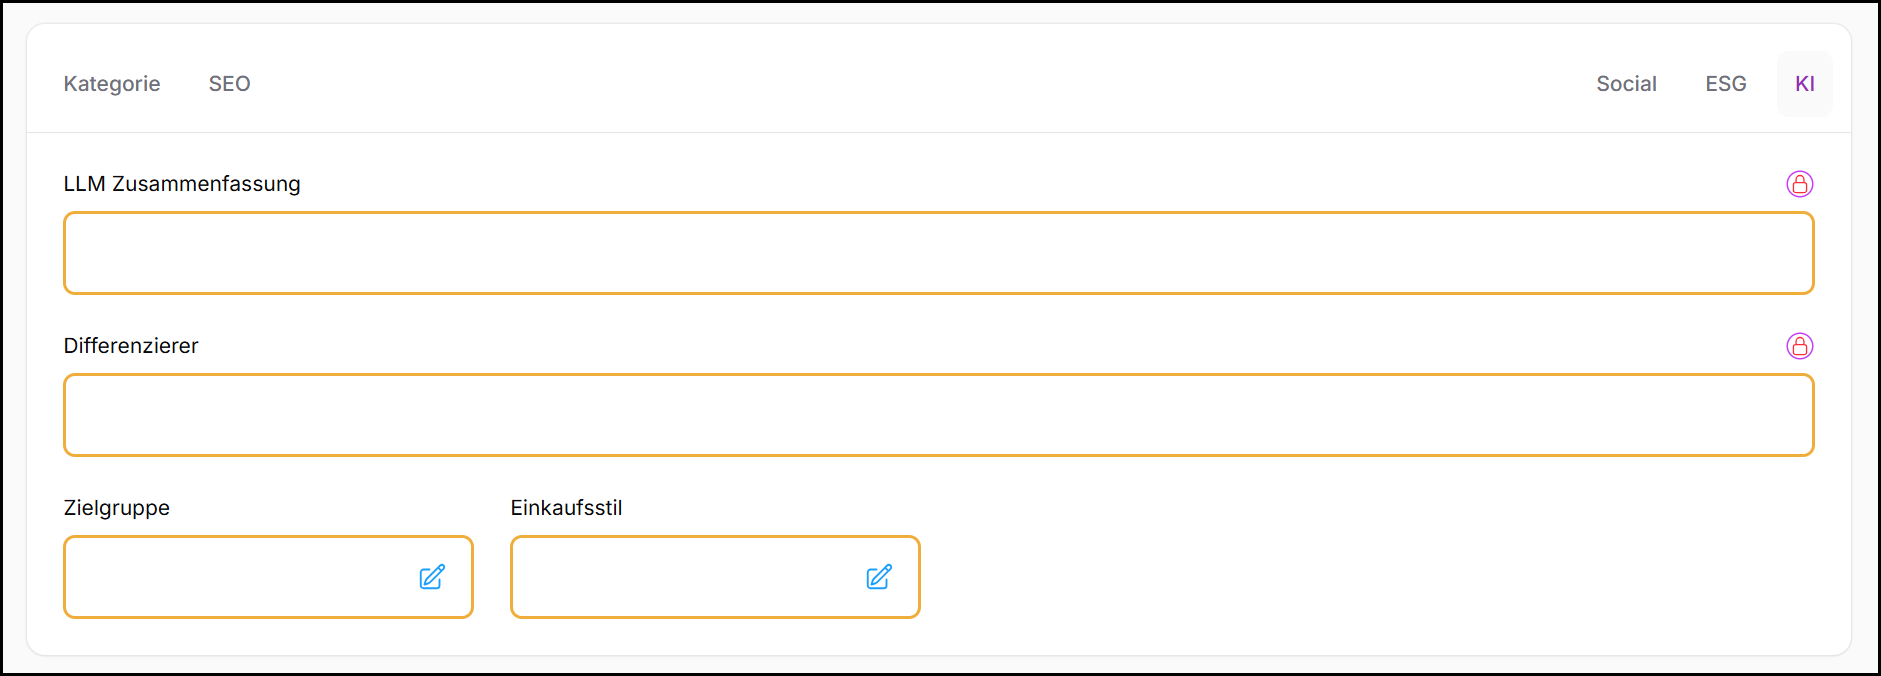
Task: Click the LLM Zusammenfassung label
Action: tap(182, 184)
